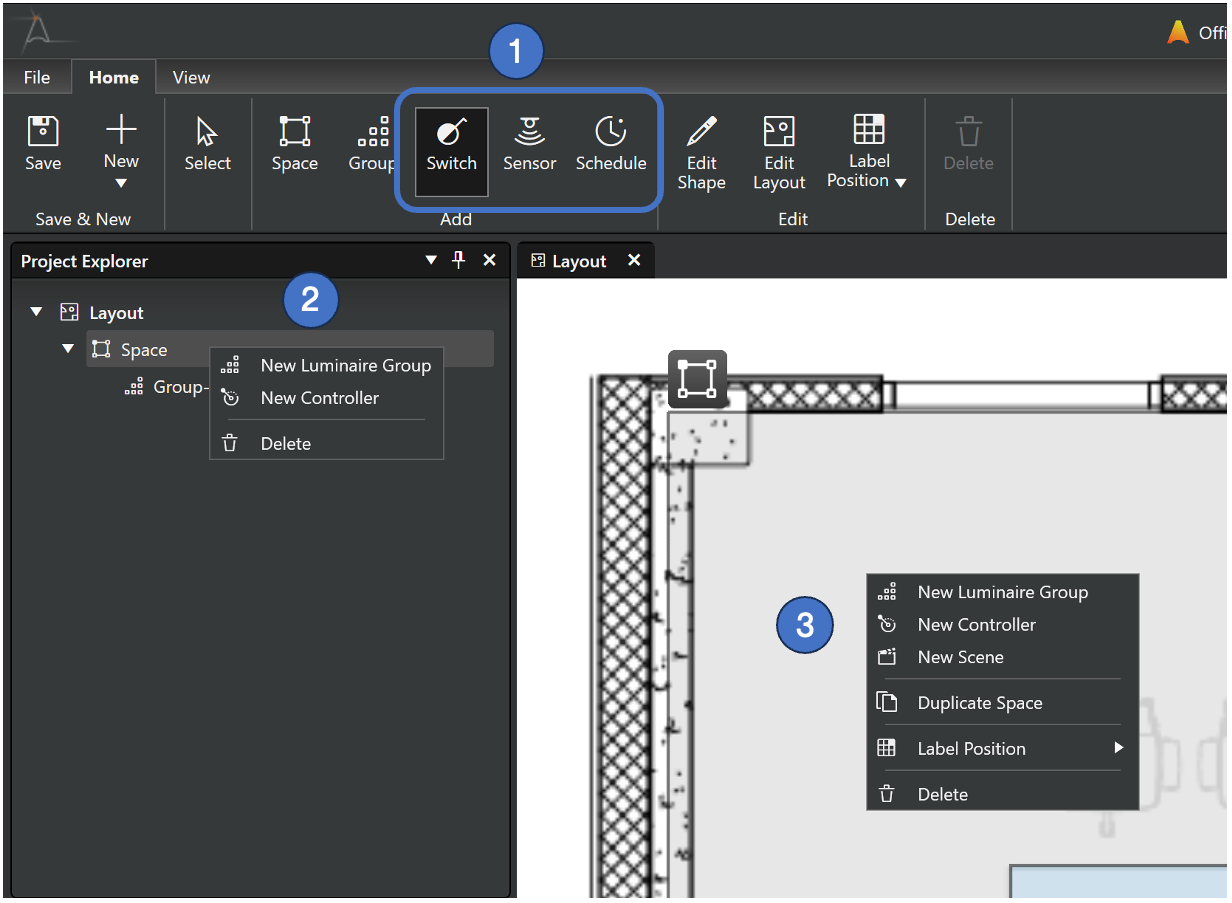Close the Project Explorer panel
1232x903 pixels.
pyautogui.click(x=489, y=260)
